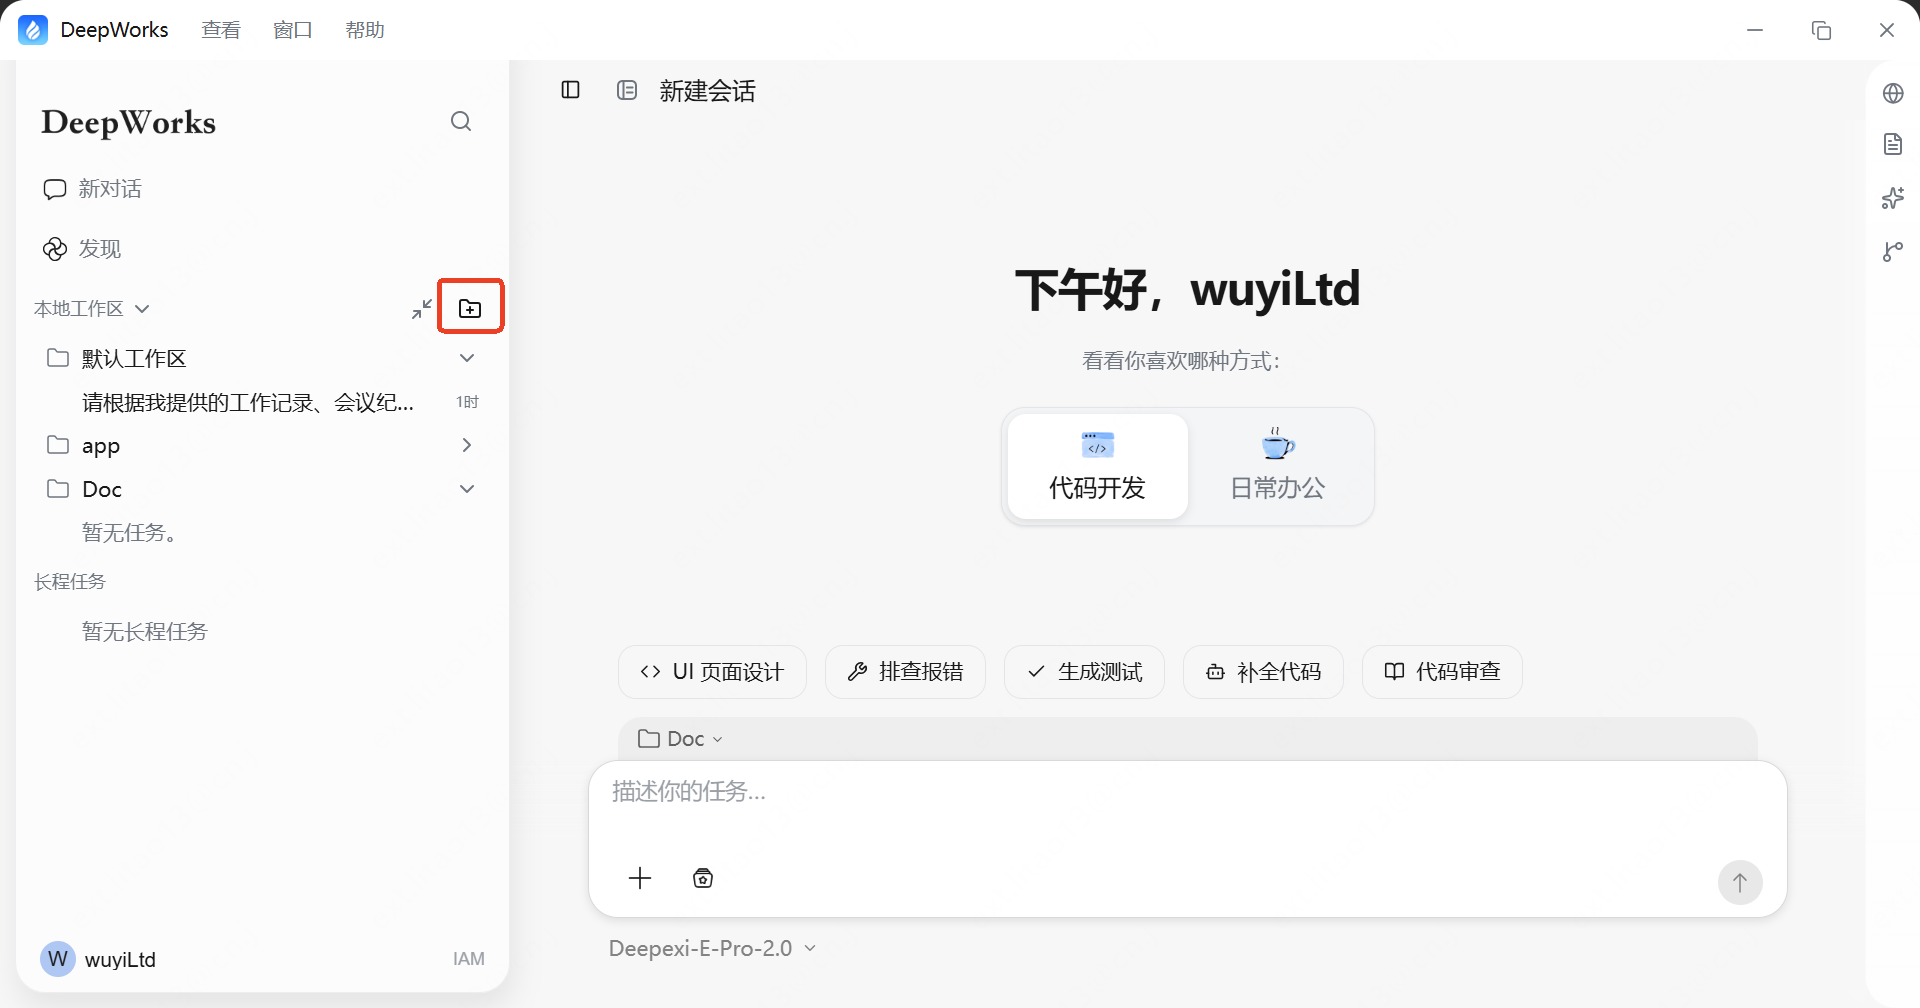Click the 长程任务 section heading

point(70,582)
